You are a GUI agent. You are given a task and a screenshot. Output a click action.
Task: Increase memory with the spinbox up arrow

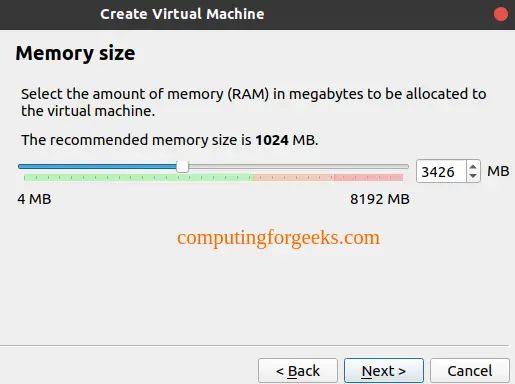(473, 167)
